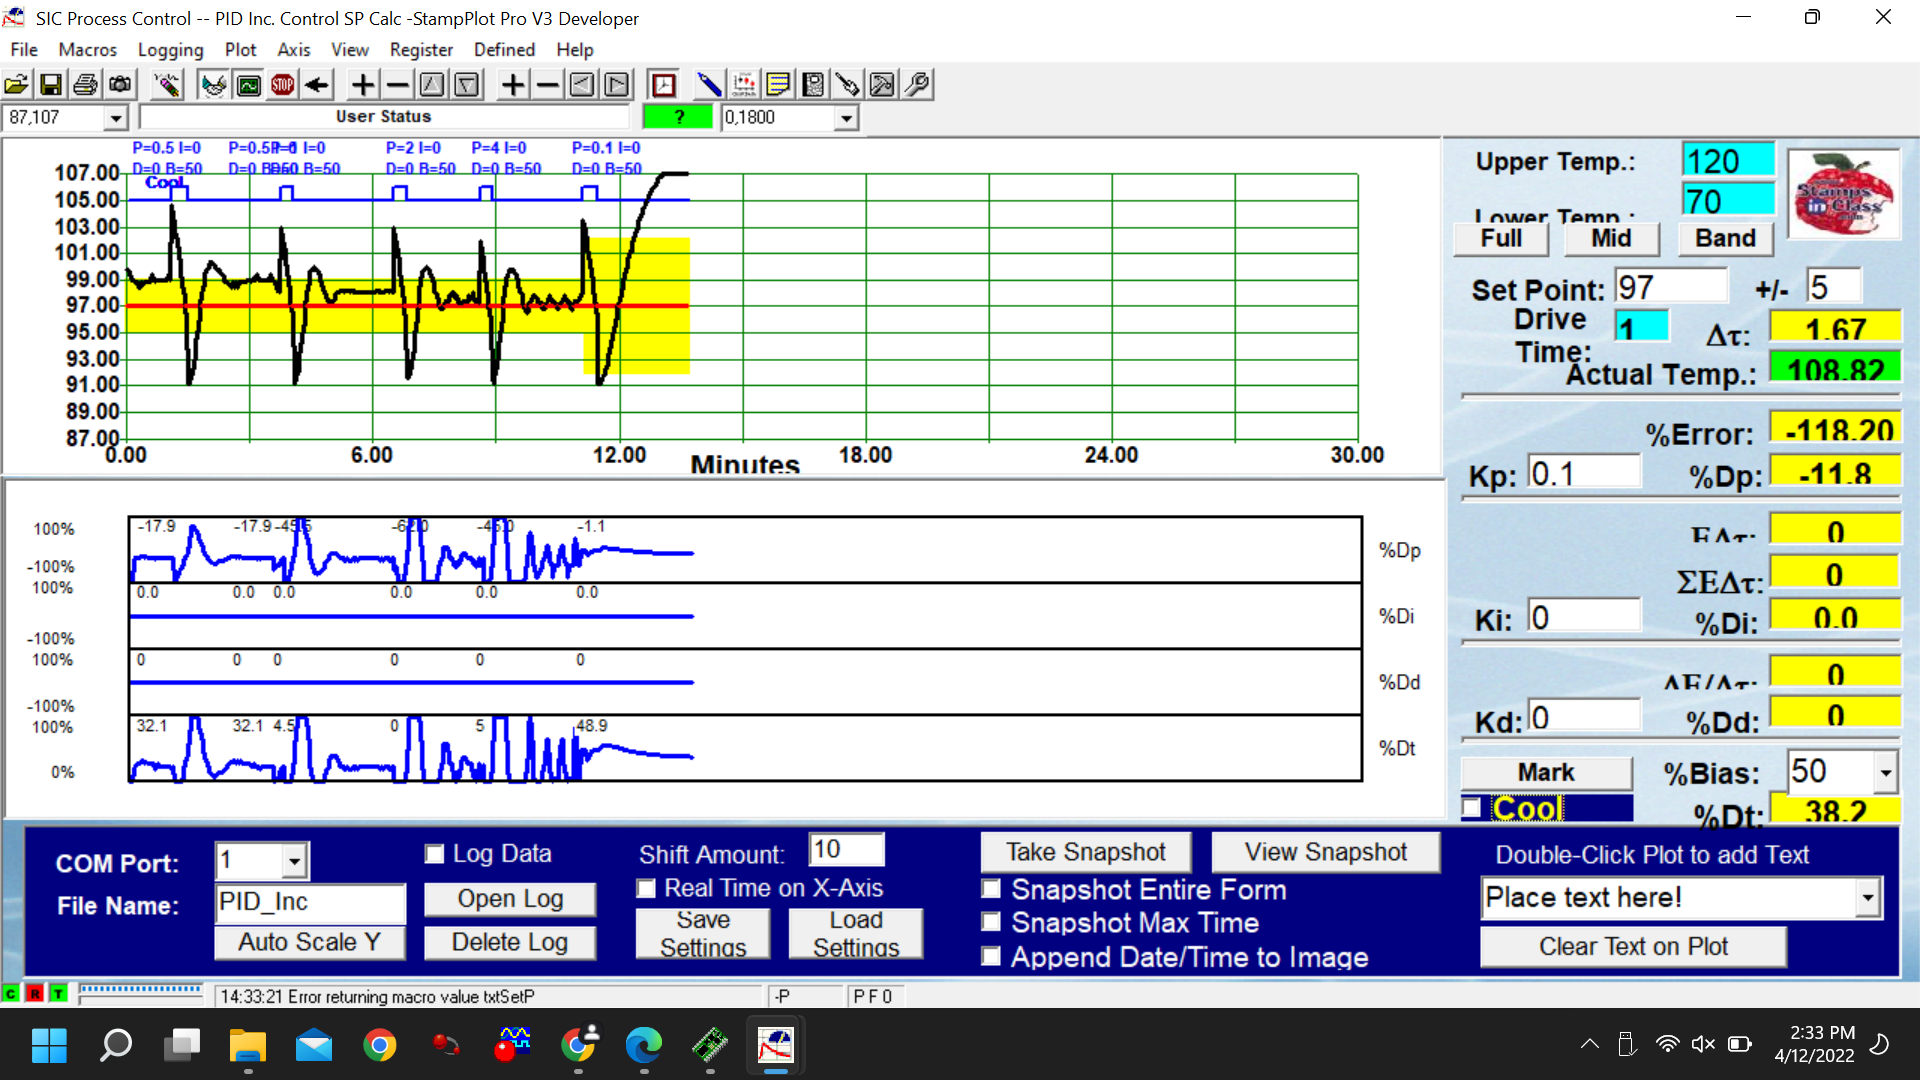
Task: Click the clear plot eraser icon
Action: 167,85
